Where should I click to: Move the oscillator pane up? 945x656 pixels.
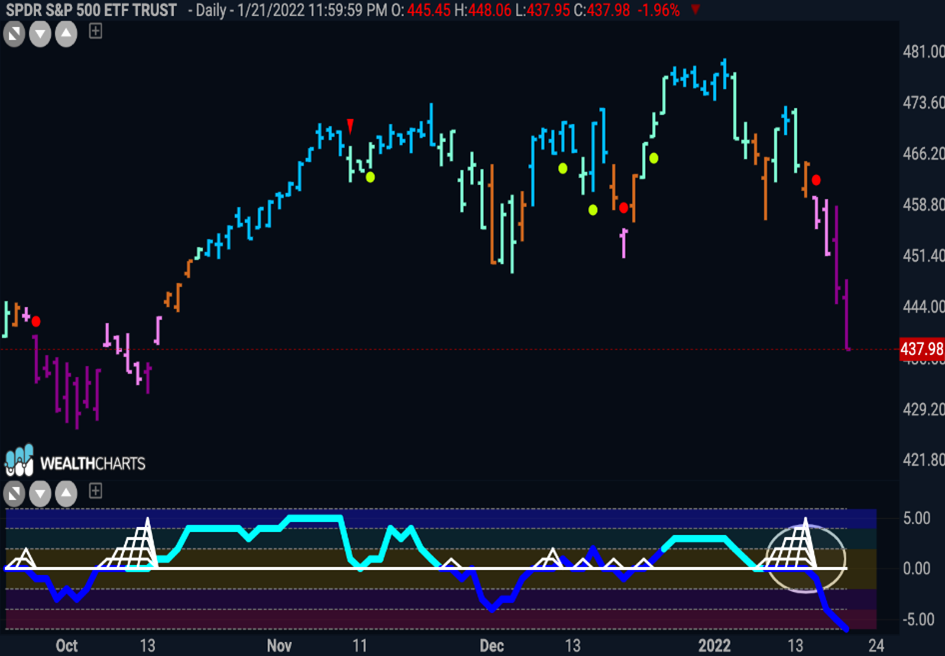[66, 494]
